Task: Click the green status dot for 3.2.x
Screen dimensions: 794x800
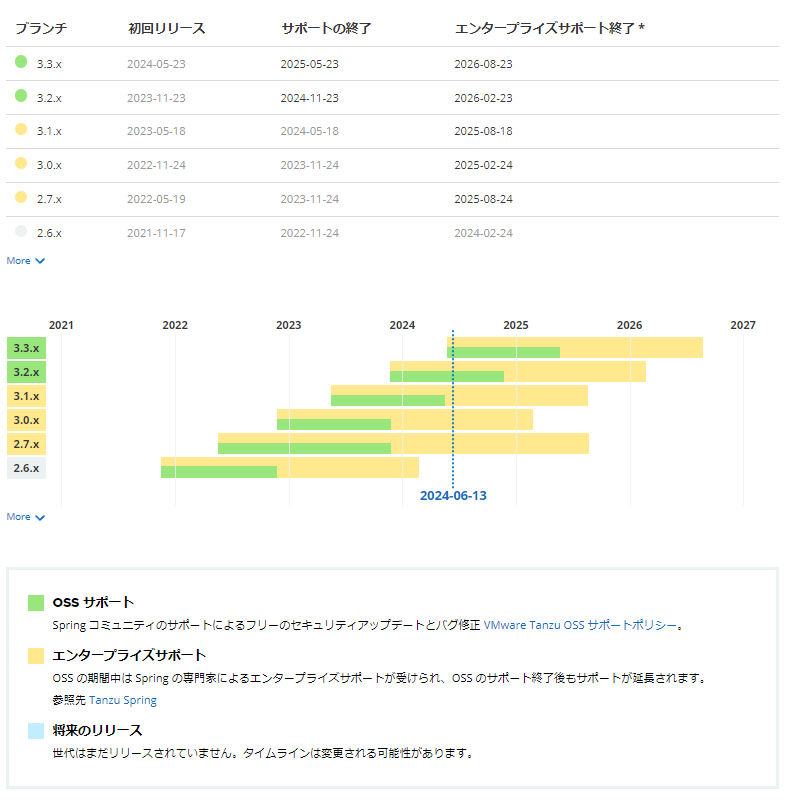Action: pyautogui.click(x=21, y=95)
